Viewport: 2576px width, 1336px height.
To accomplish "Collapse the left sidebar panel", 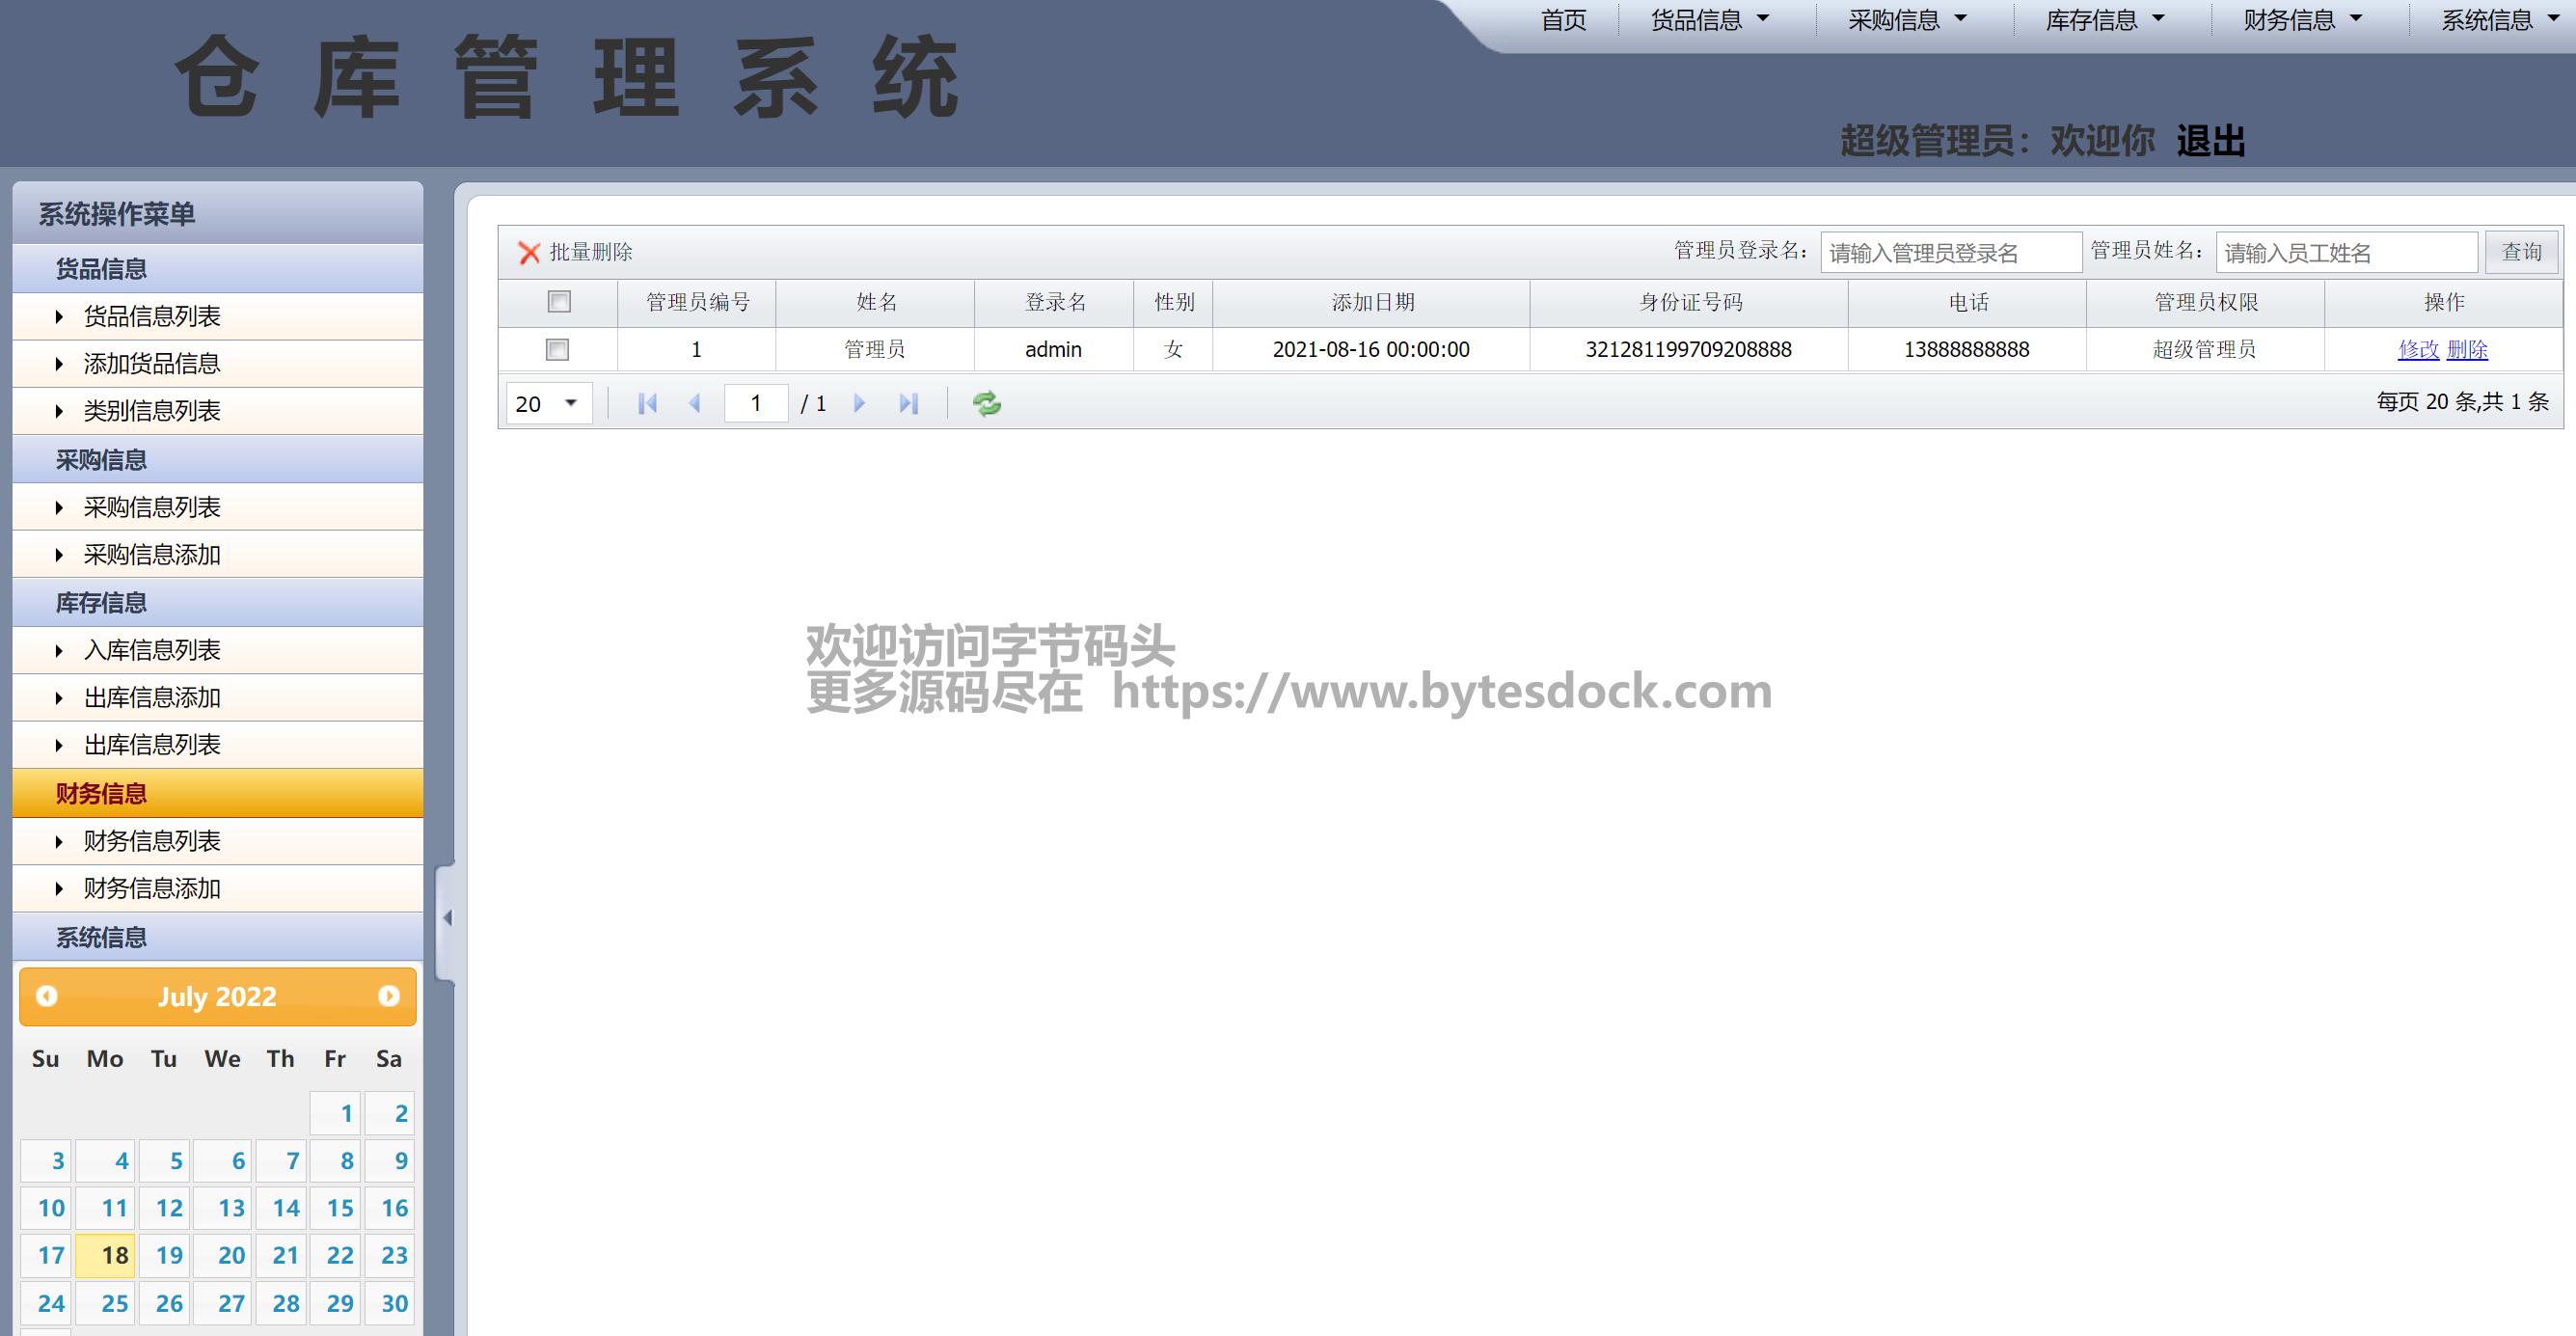I will 447,918.
